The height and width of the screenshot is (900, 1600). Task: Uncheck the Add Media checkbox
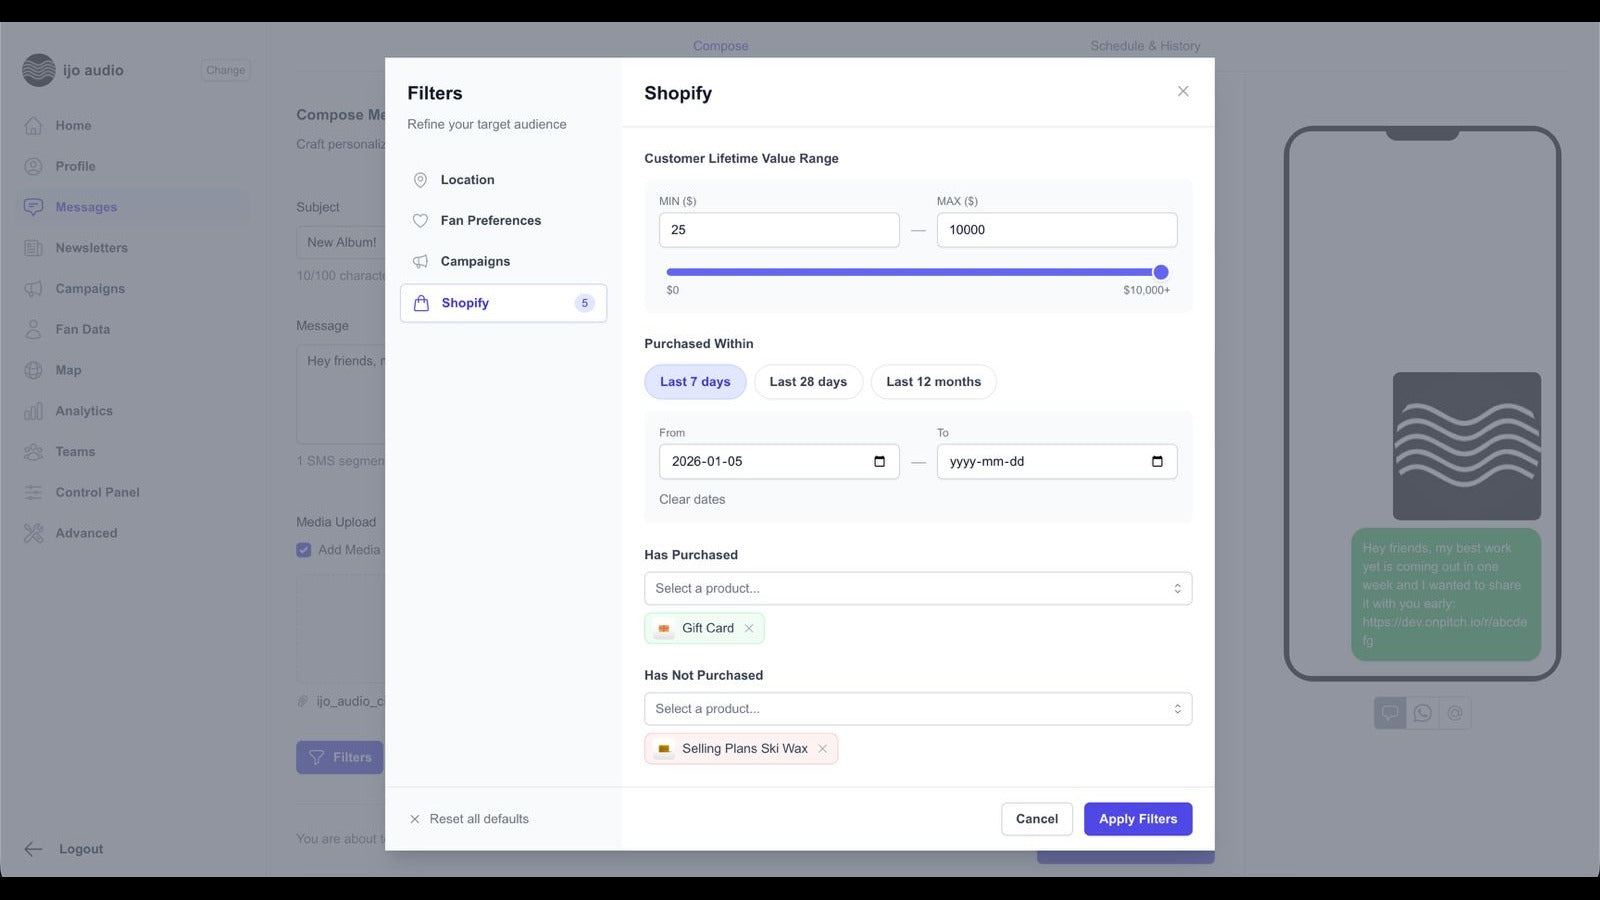[x=303, y=549]
